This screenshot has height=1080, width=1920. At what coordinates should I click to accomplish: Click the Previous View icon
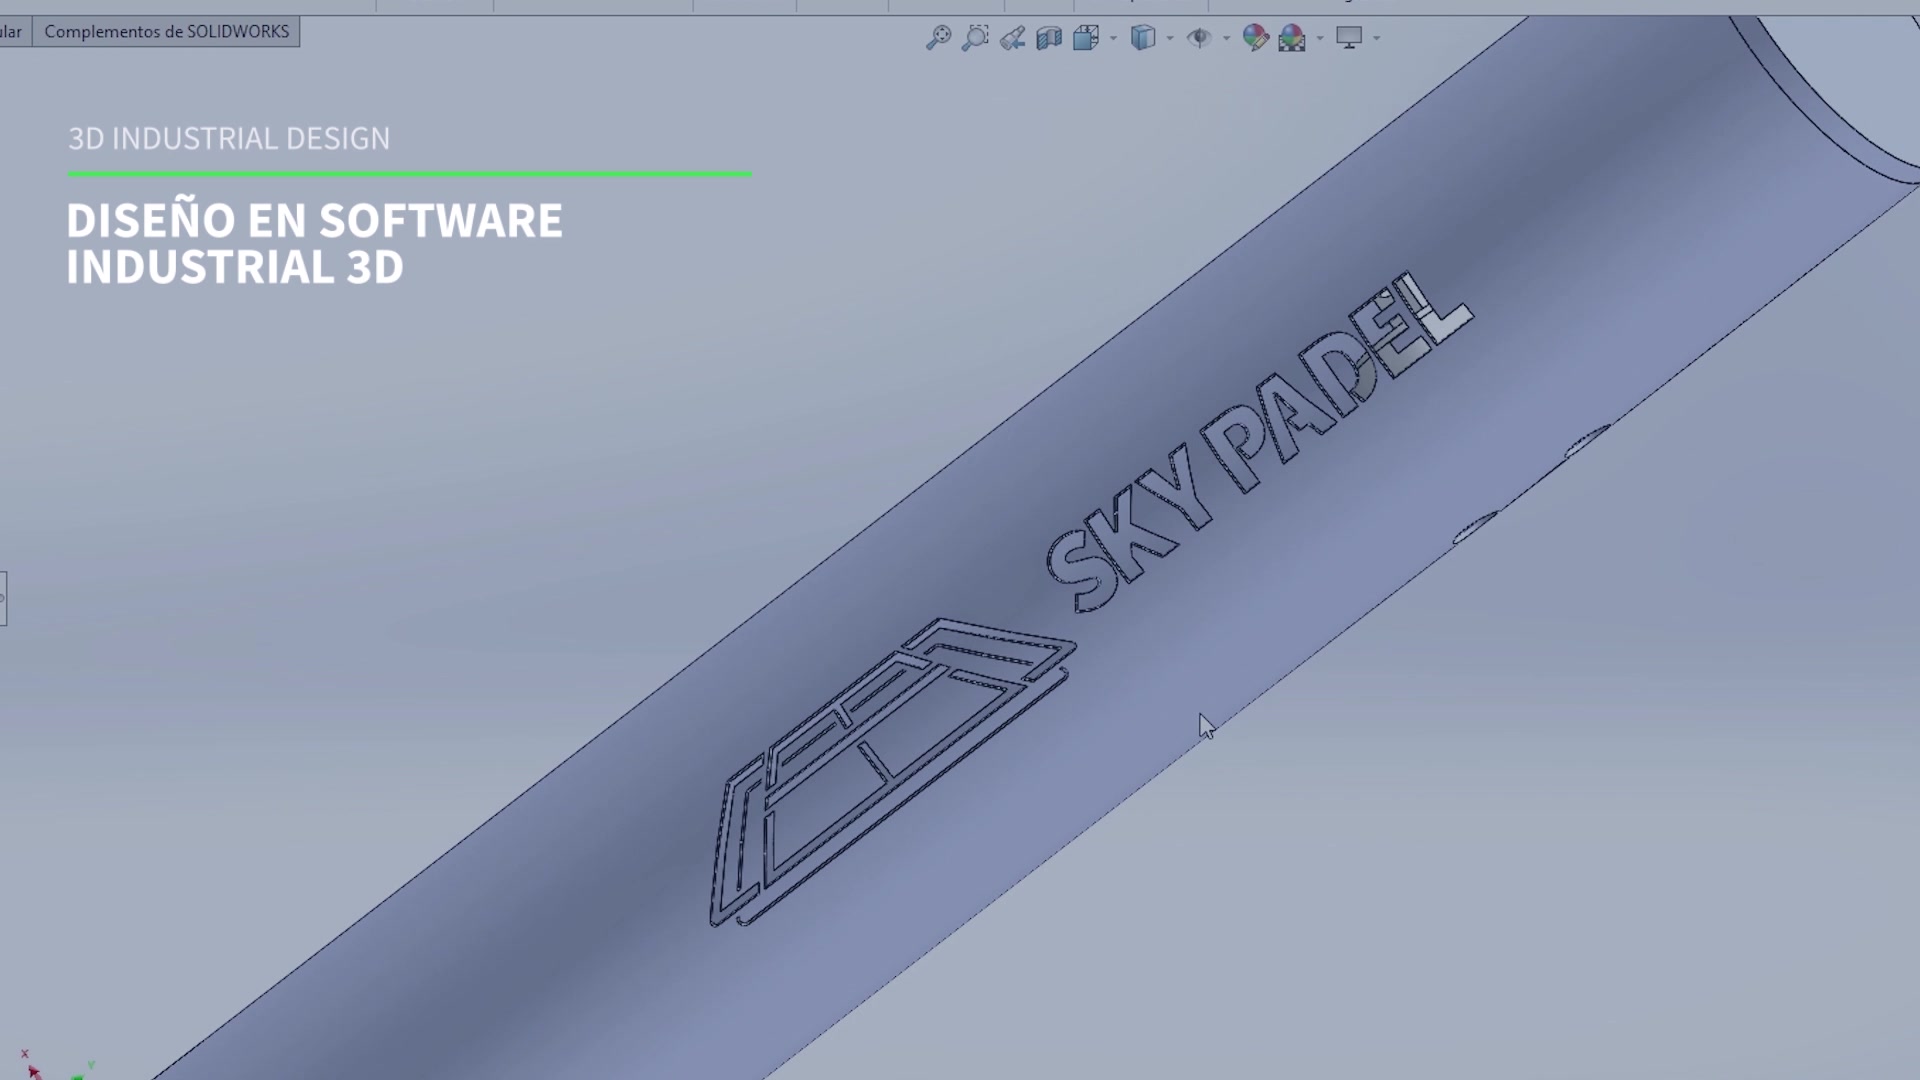coord(1012,38)
